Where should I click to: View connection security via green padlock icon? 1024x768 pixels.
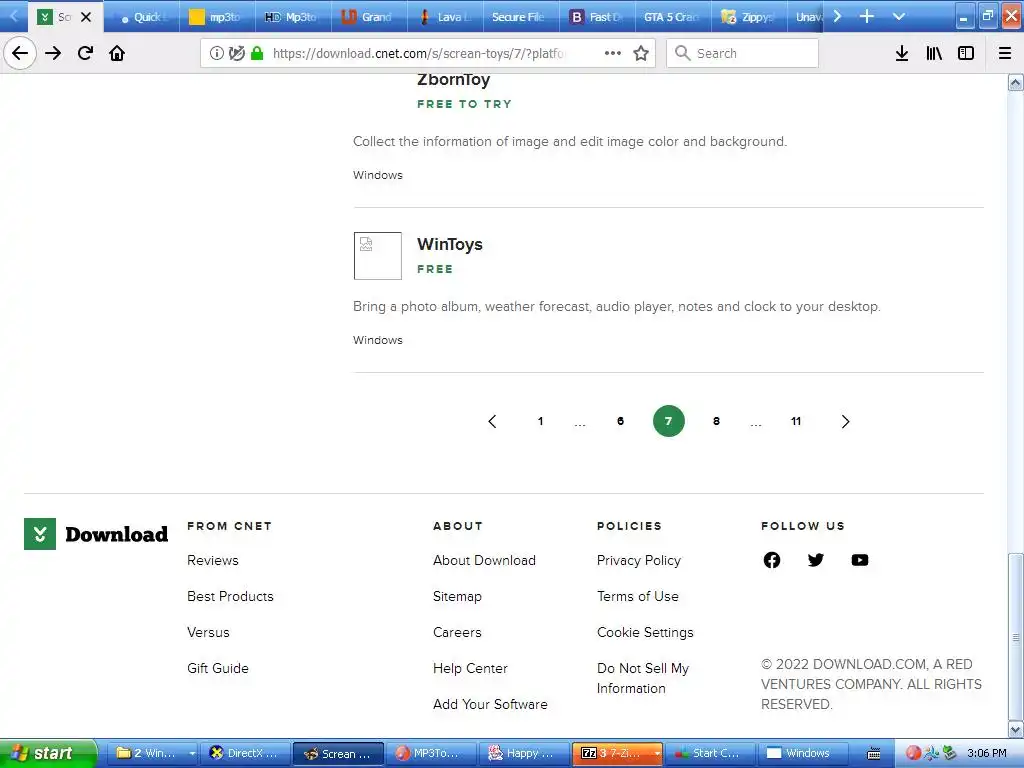(x=257, y=54)
